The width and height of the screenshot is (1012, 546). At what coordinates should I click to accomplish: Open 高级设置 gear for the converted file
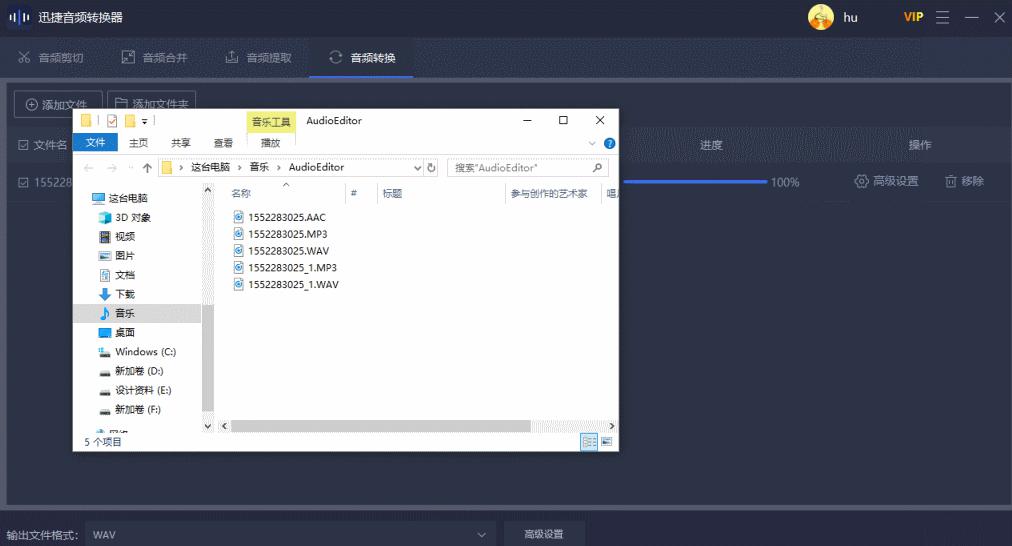(886, 181)
